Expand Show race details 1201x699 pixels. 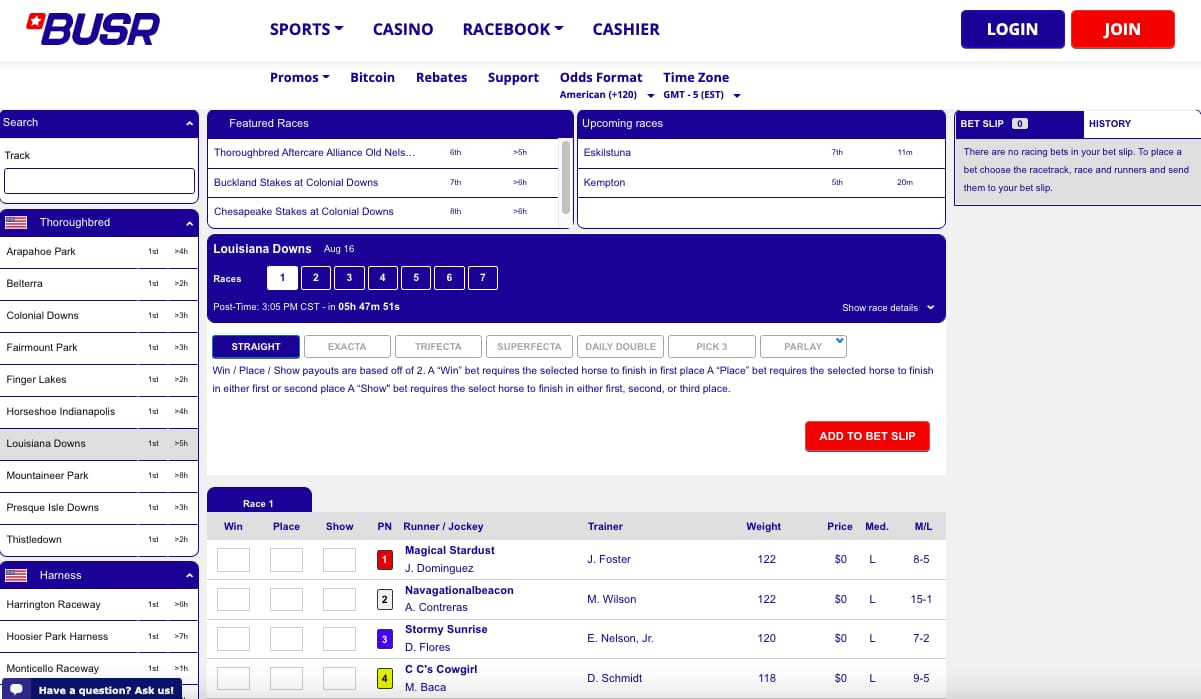pos(888,308)
